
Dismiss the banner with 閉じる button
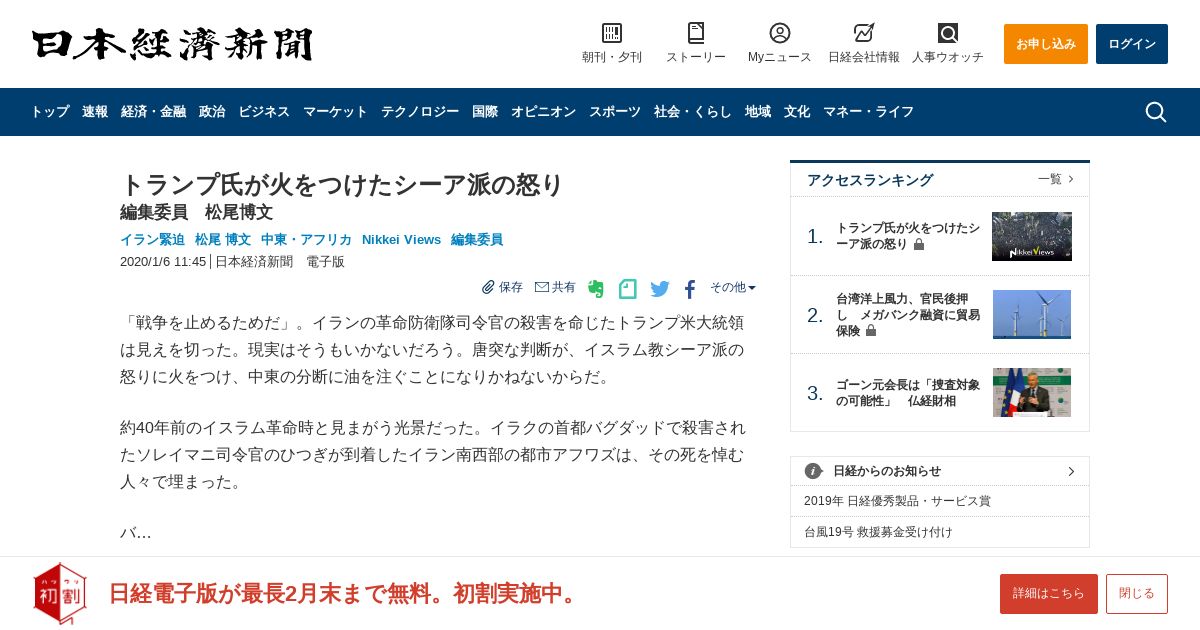(x=1137, y=594)
